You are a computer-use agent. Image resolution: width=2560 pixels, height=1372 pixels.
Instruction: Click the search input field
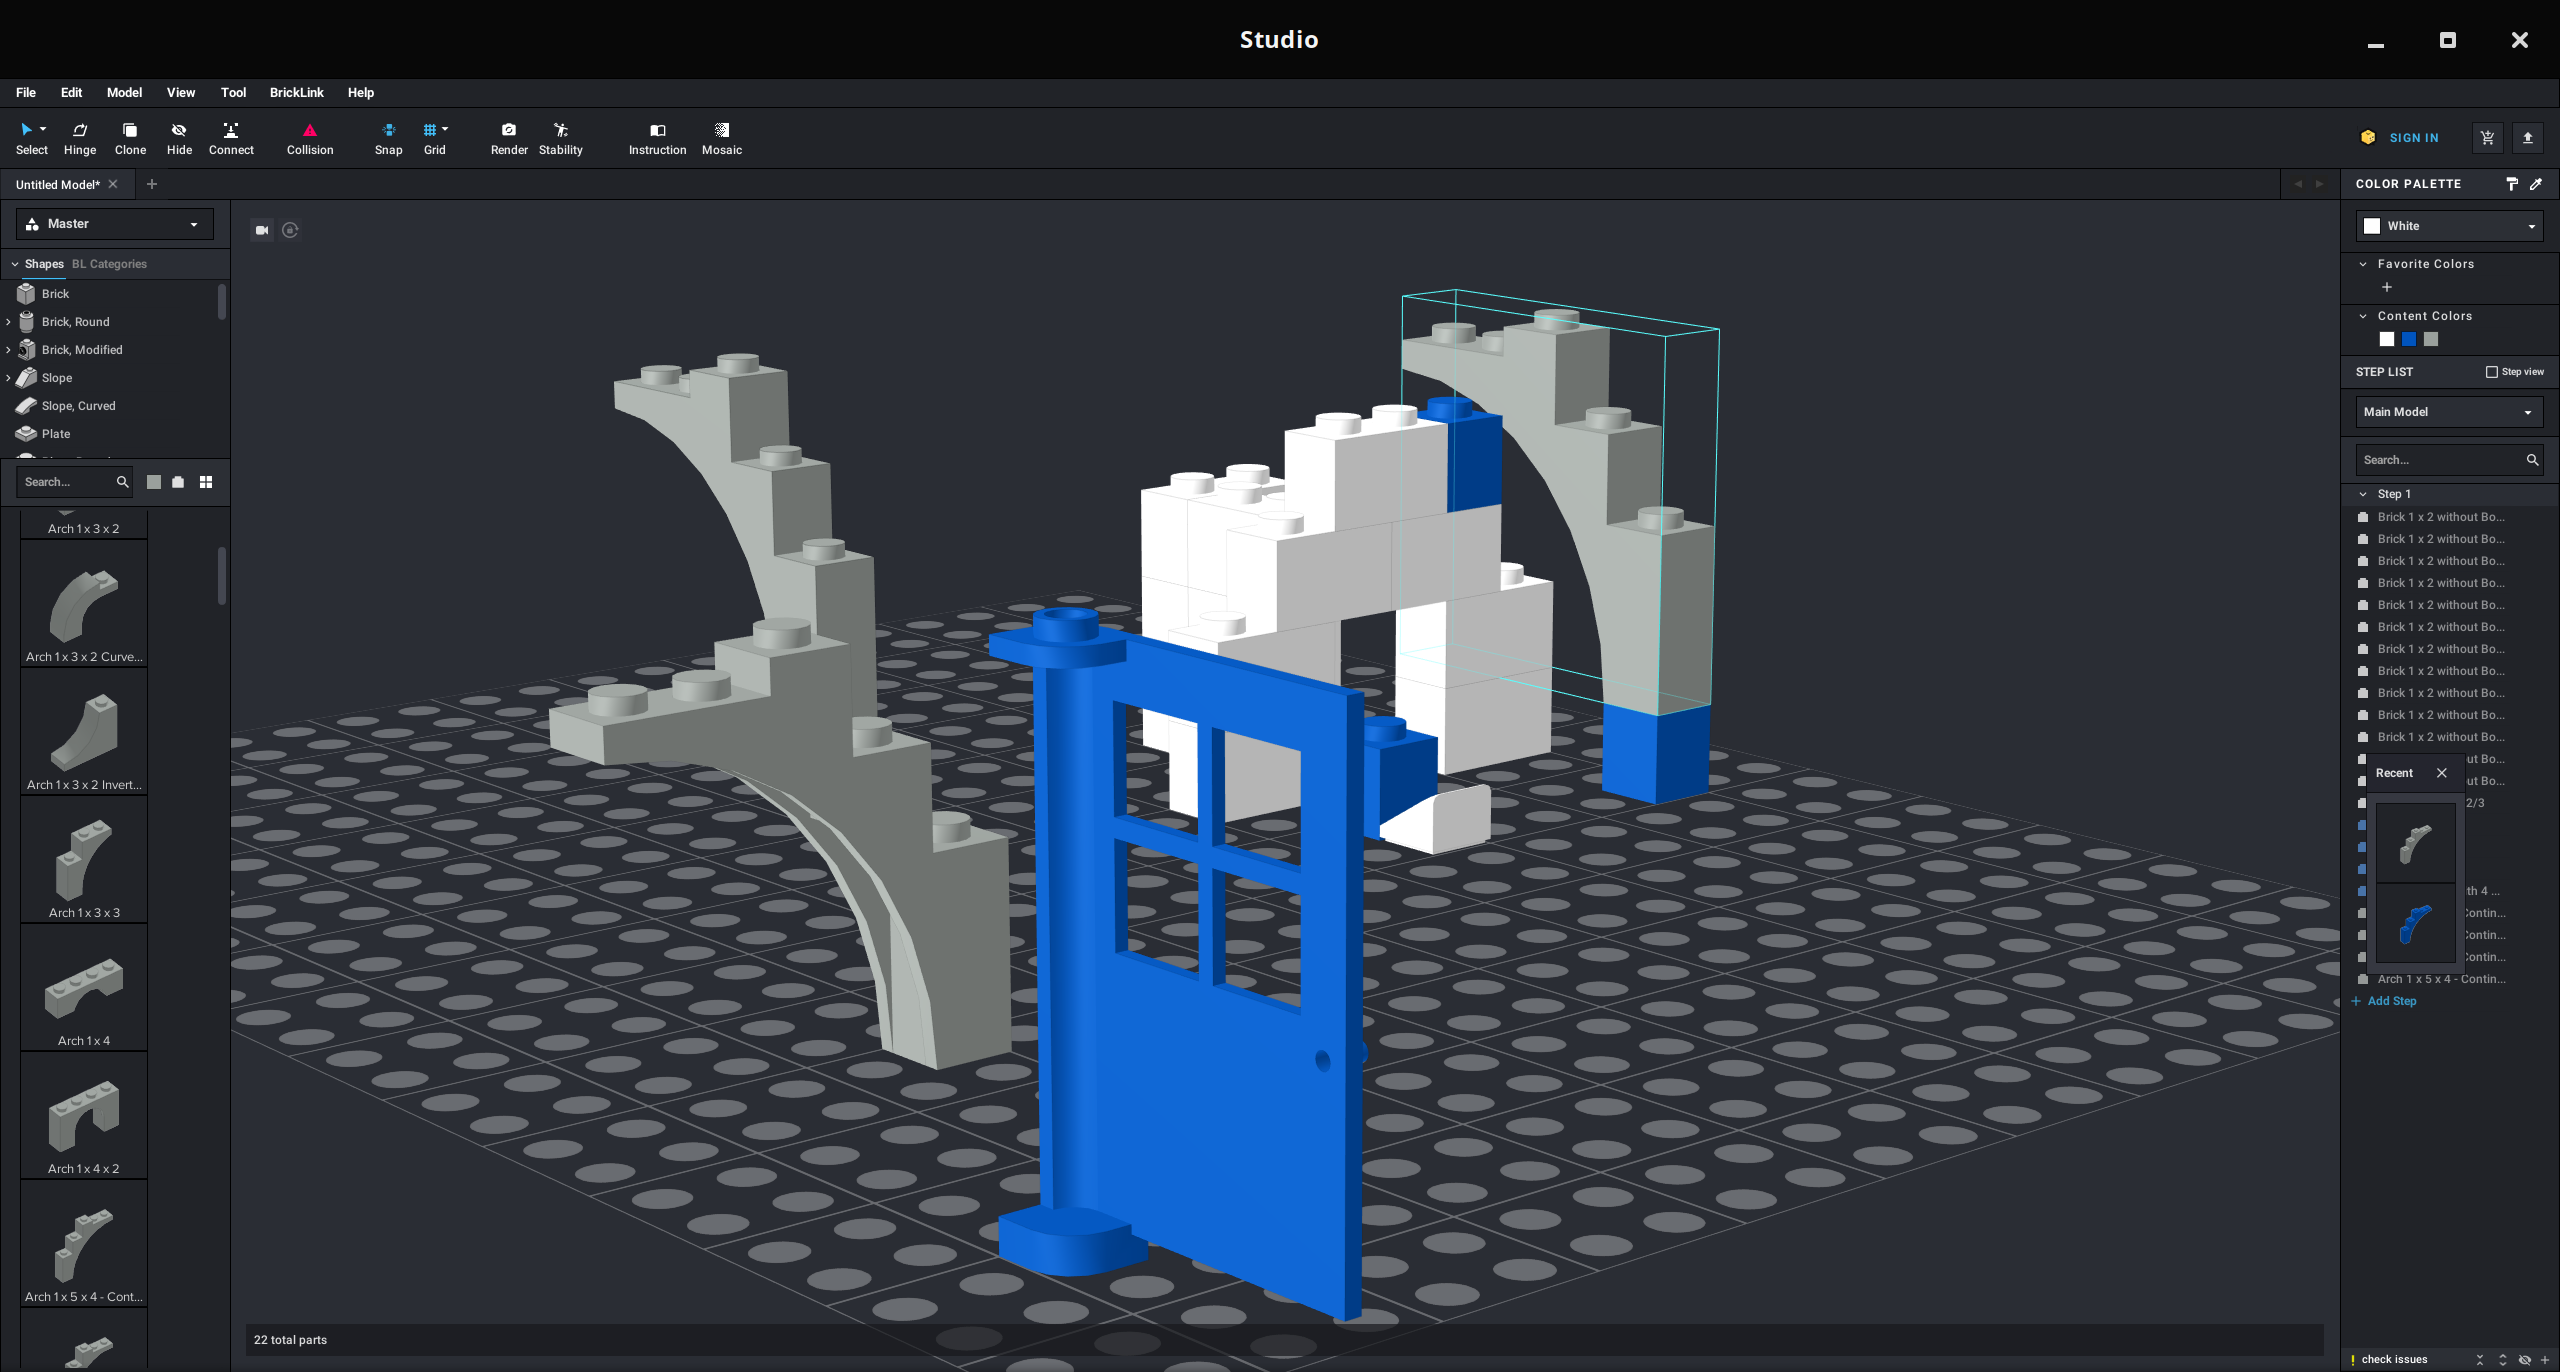(68, 481)
